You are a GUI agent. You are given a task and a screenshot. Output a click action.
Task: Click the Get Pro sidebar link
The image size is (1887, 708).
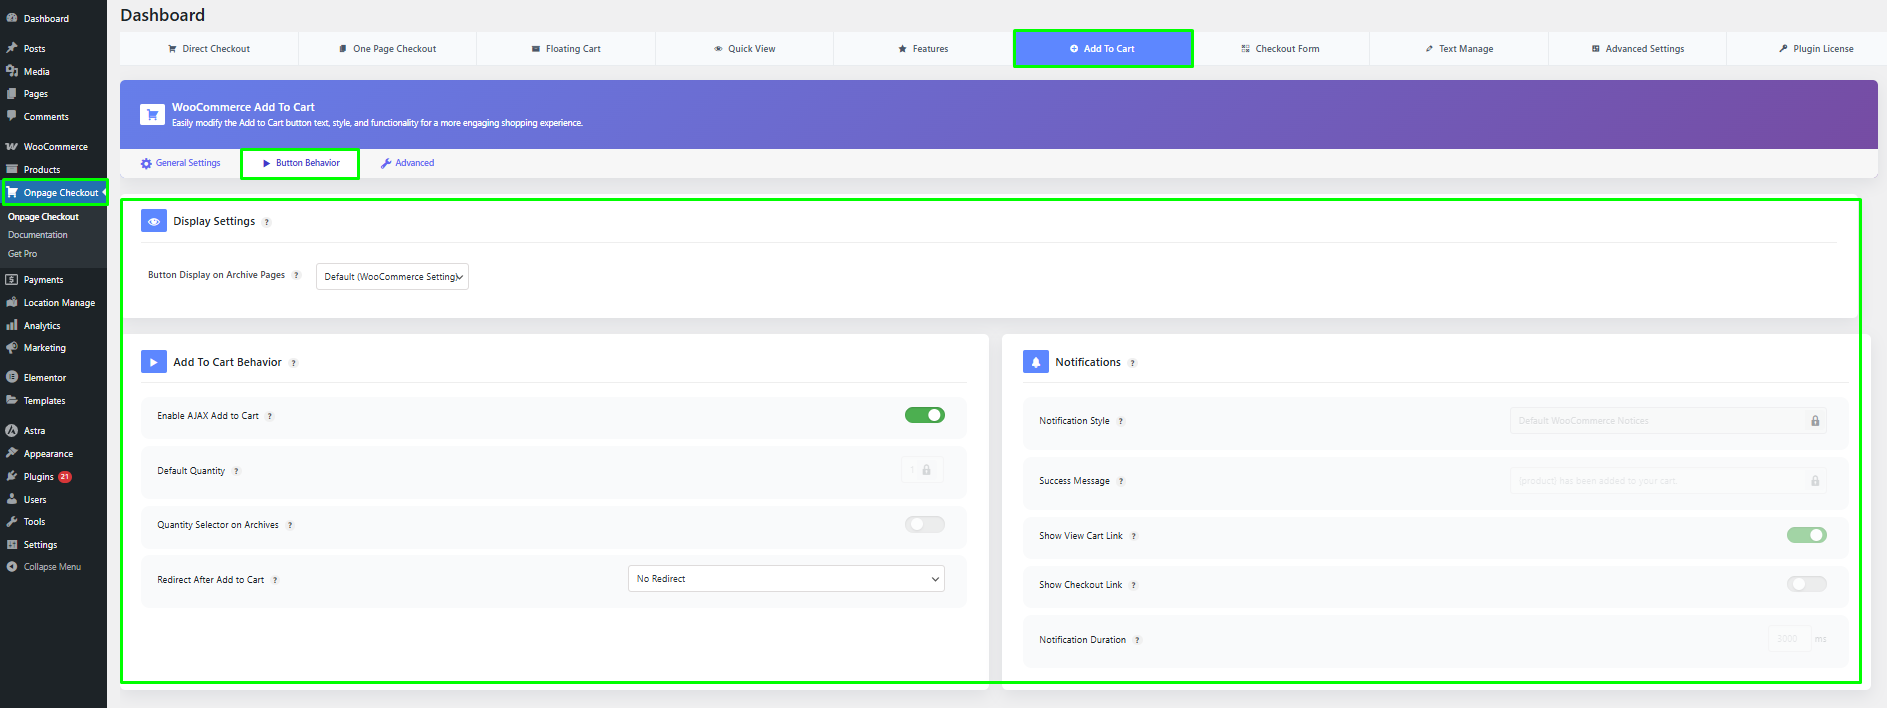pos(23,254)
